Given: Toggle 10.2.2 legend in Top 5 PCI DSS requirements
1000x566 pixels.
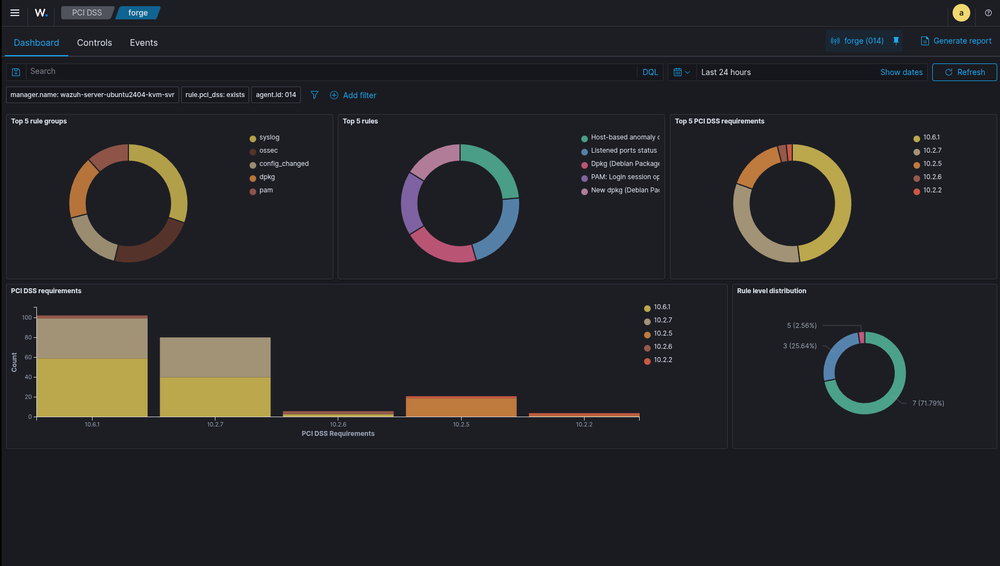Looking at the screenshot, I should click(927, 191).
